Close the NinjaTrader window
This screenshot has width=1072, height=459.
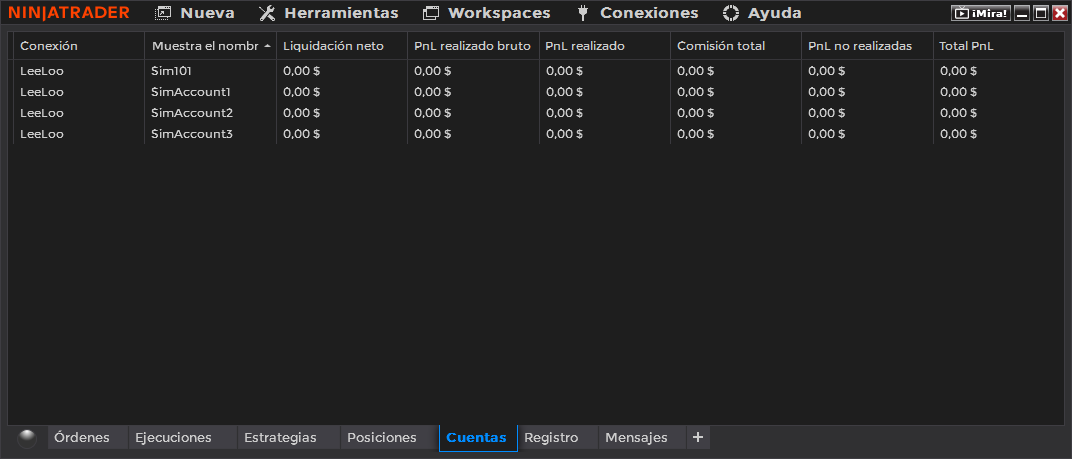(x=1059, y=13)
